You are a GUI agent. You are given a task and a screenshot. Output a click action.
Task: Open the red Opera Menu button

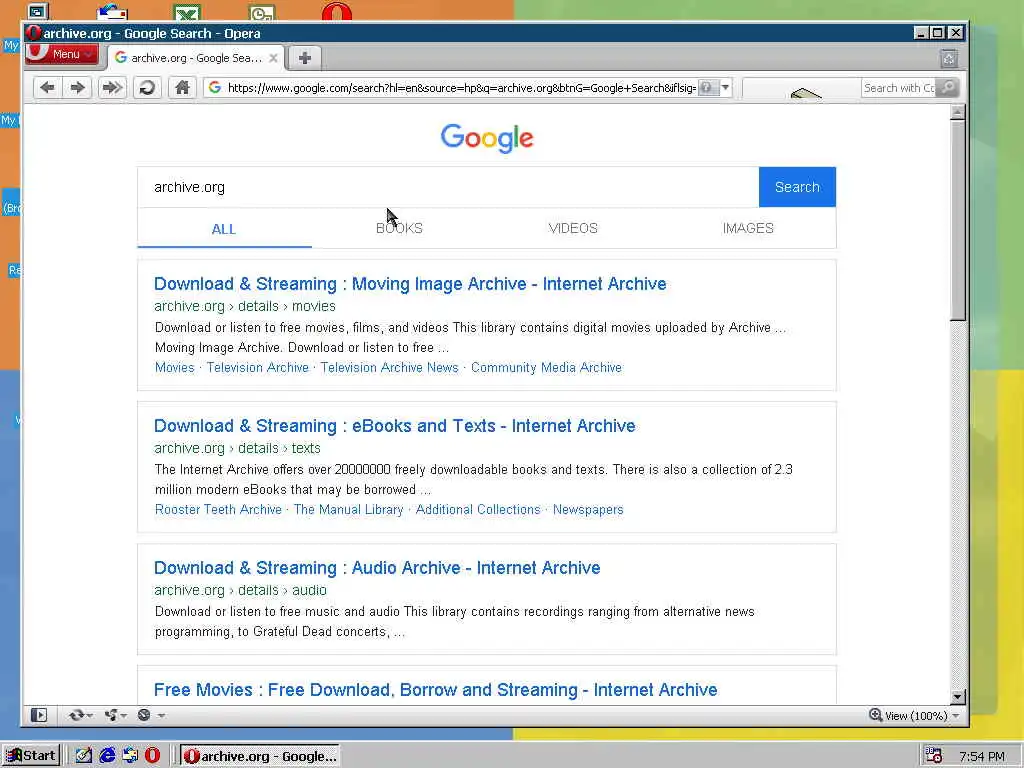point(61,54)
